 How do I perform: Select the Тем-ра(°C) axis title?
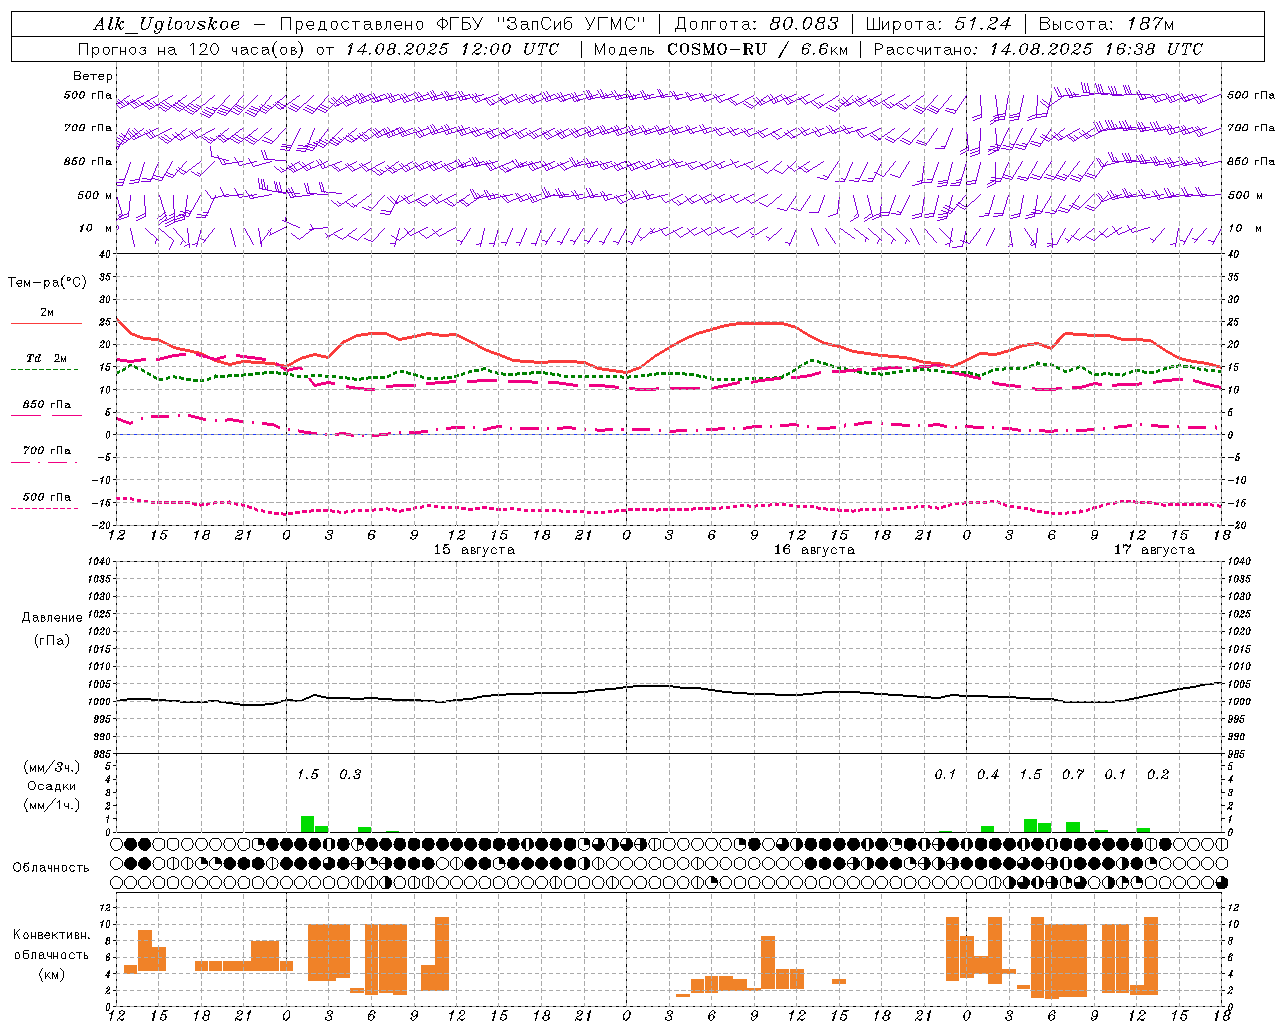click(47, 283)
